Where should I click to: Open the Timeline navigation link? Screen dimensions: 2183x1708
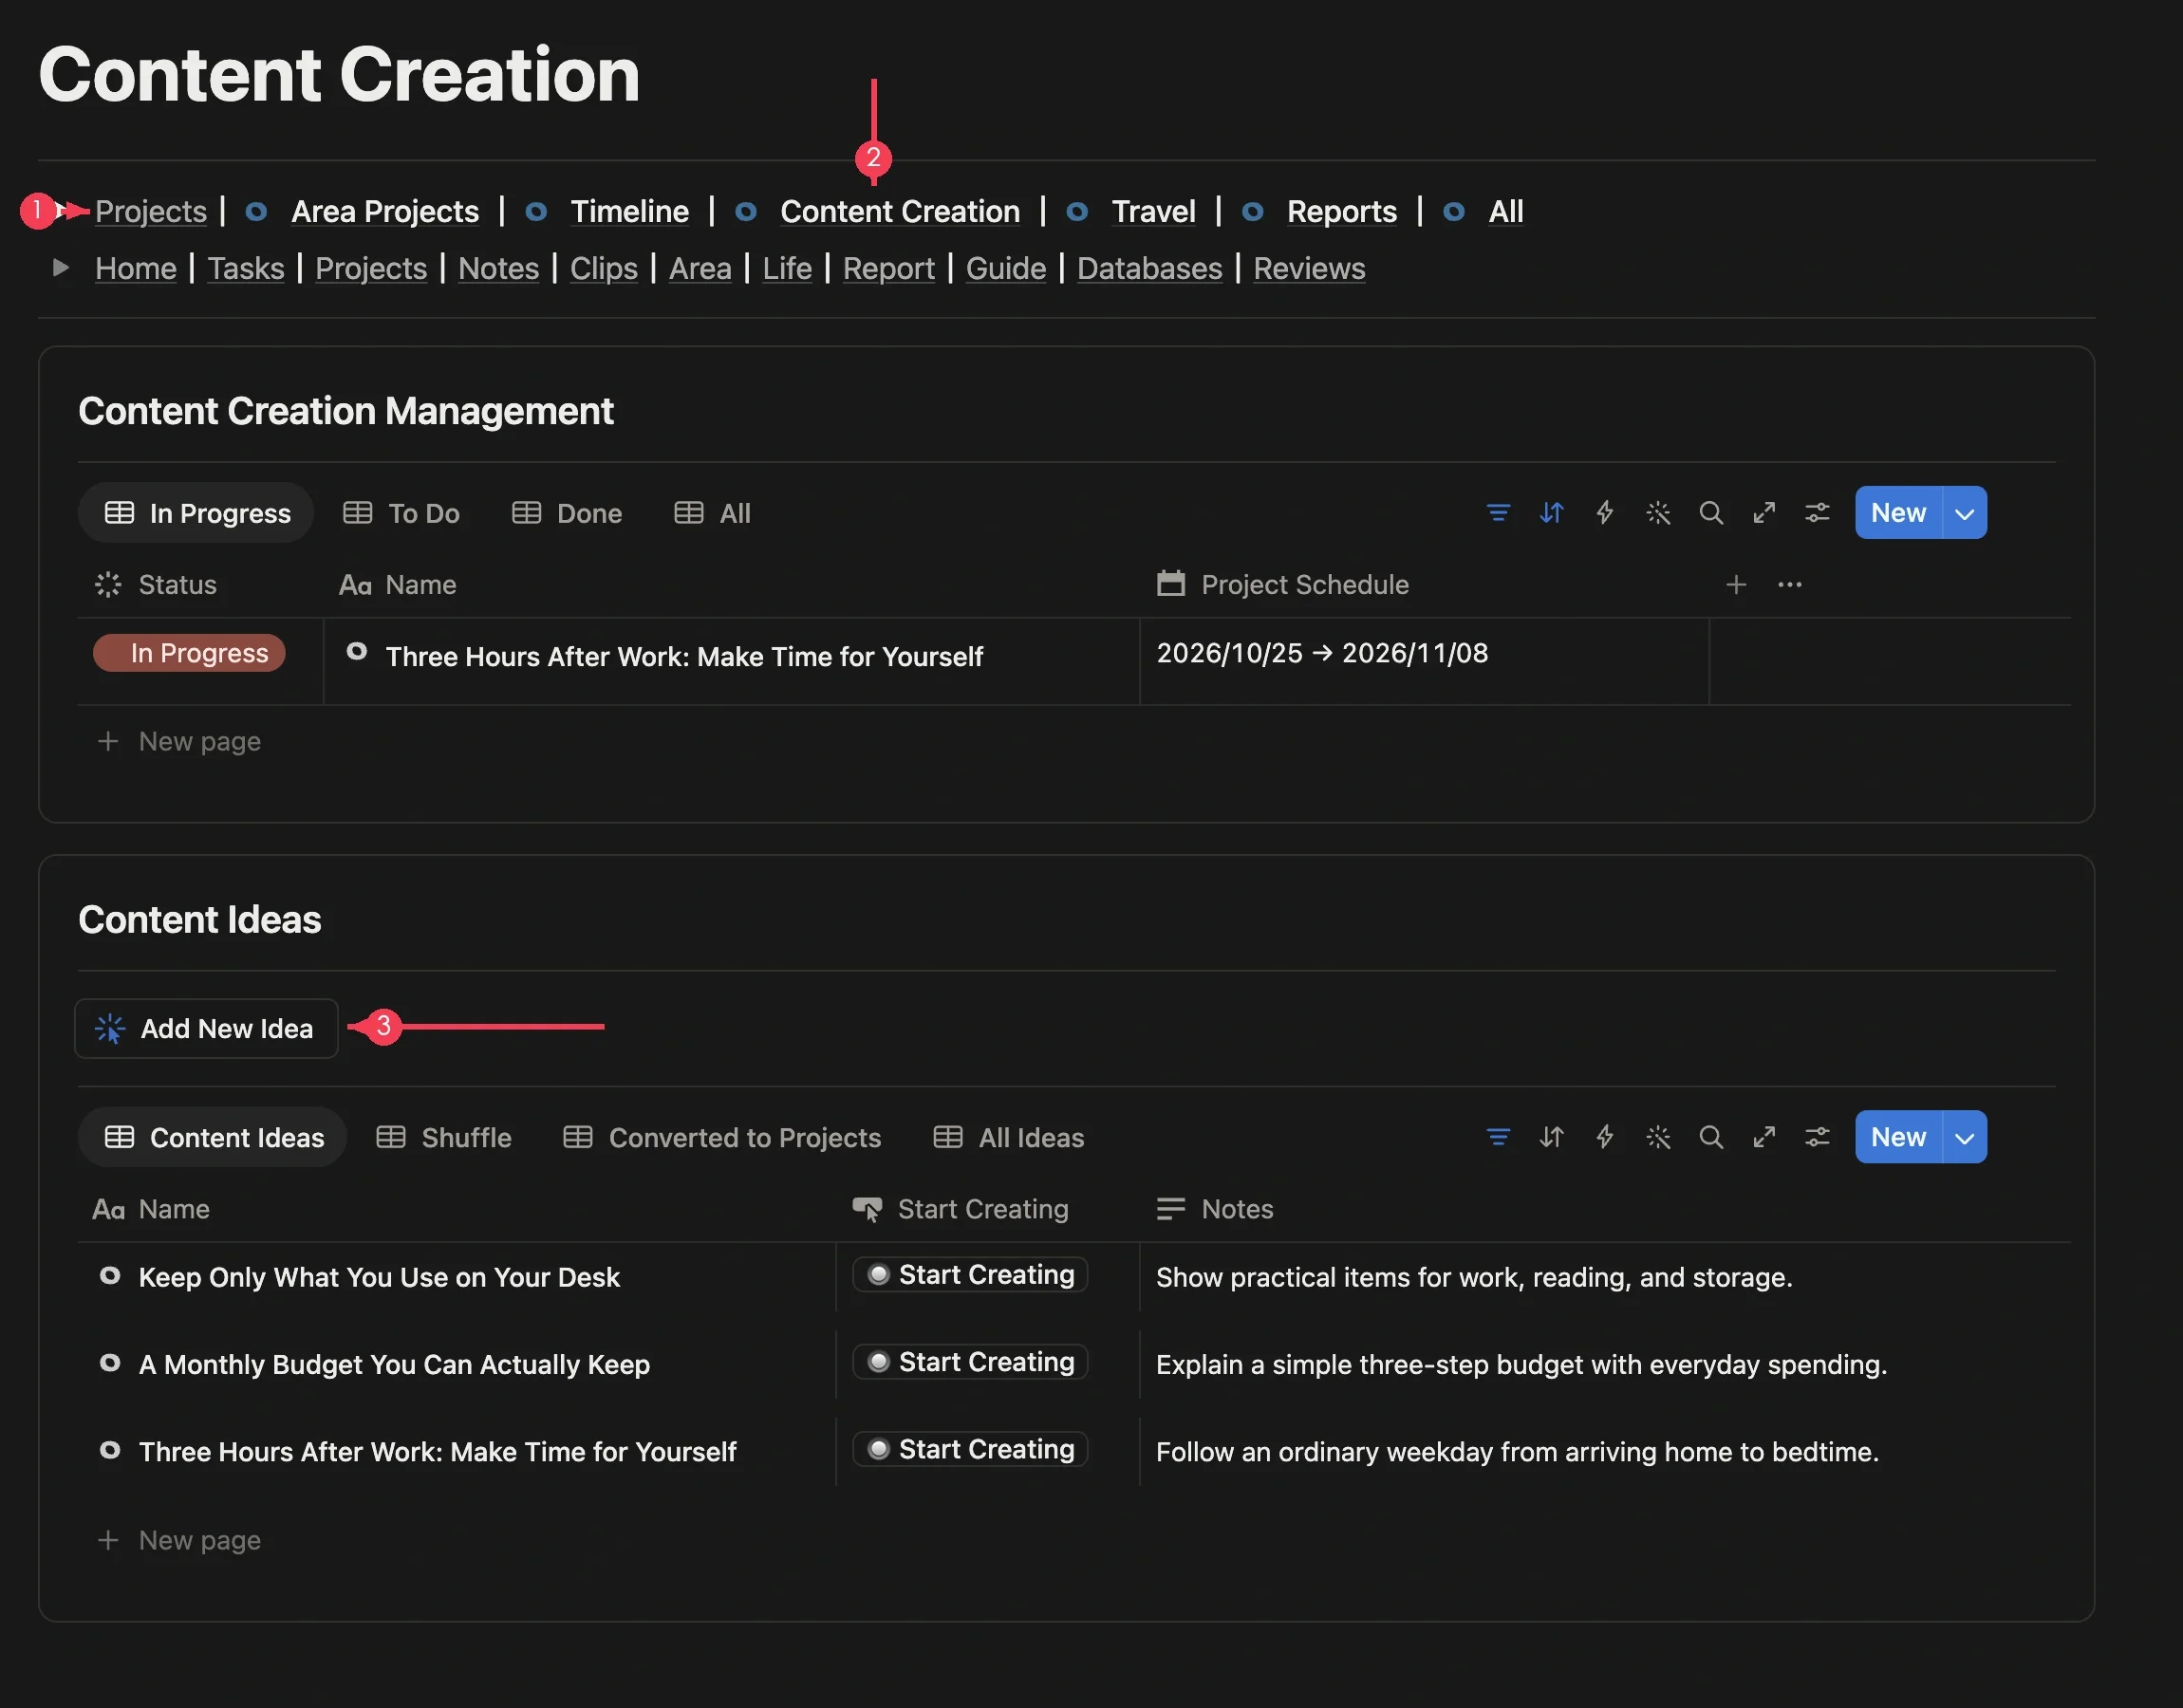point(629,211)
